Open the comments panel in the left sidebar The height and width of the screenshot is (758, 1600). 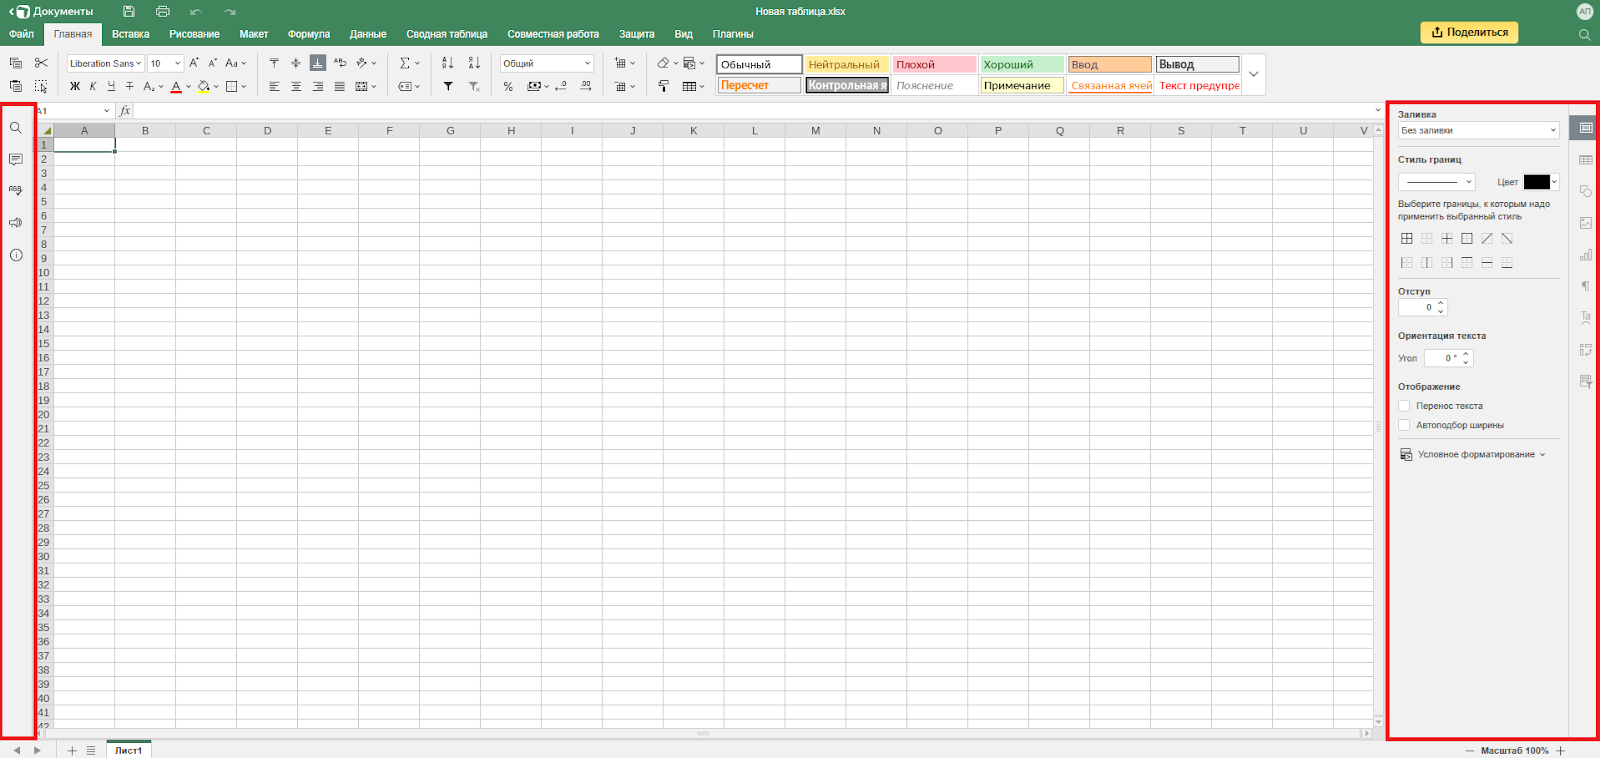click(x=16, y=159)
